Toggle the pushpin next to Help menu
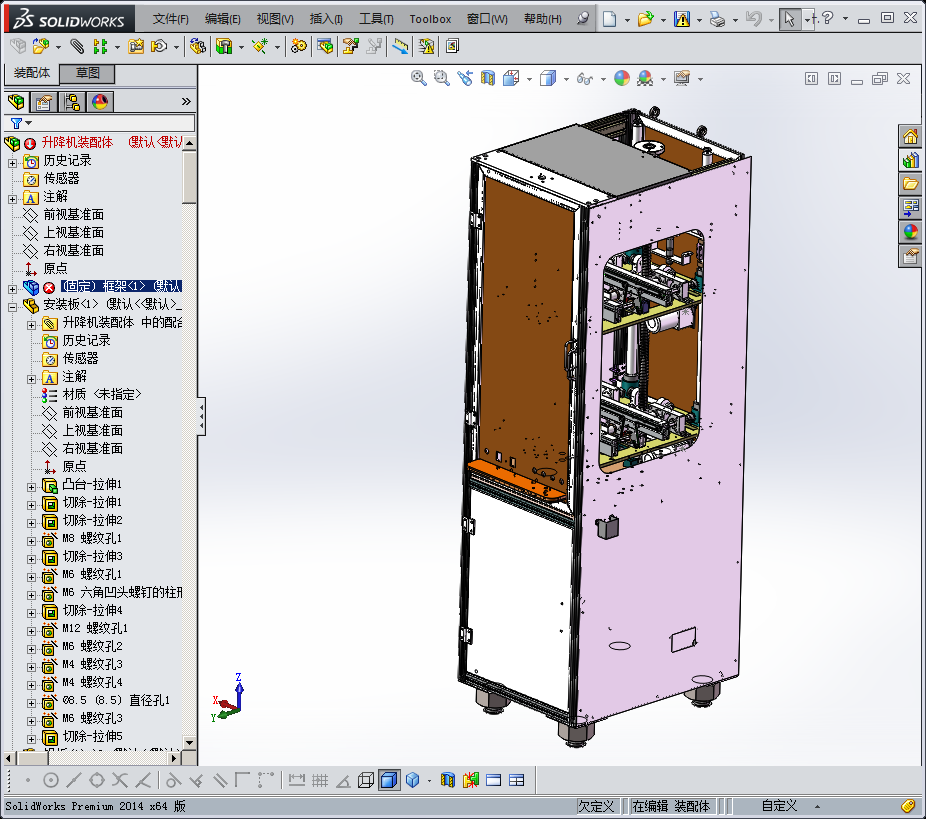This screenshot has width=926, height=819. pos(583,18)
